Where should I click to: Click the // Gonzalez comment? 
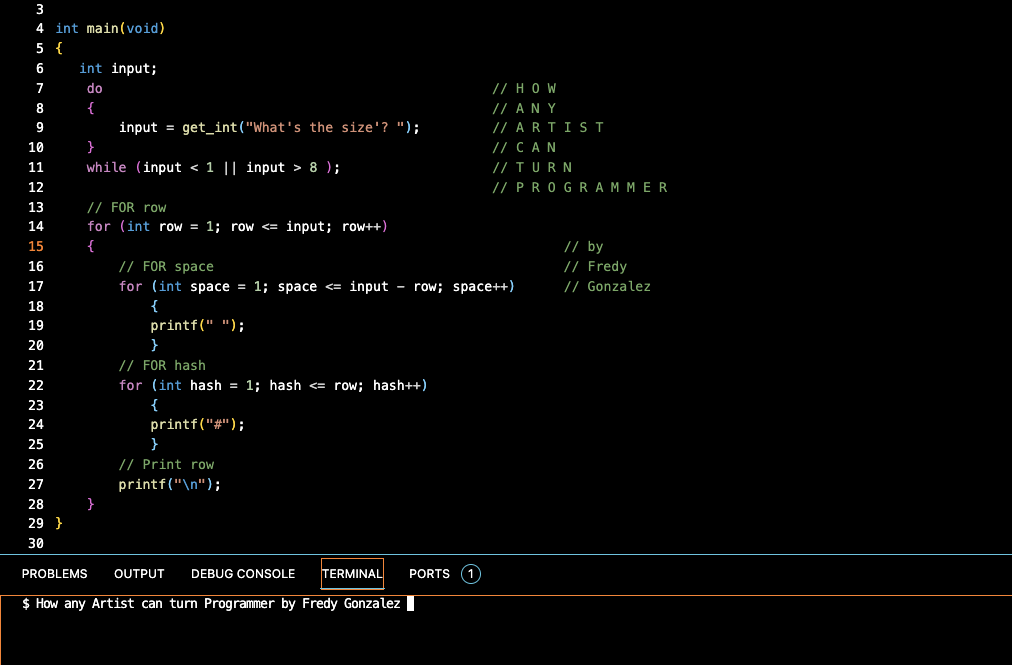607,286
